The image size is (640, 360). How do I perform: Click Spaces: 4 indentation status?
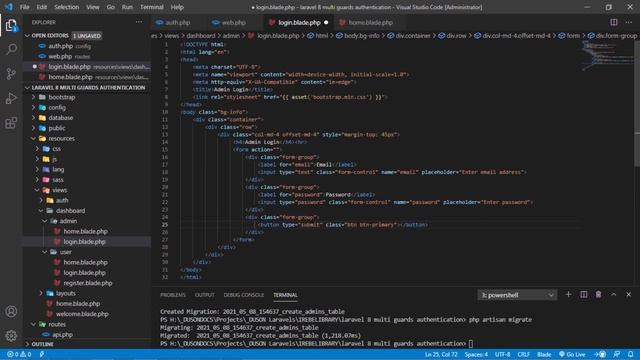(476, 354)
